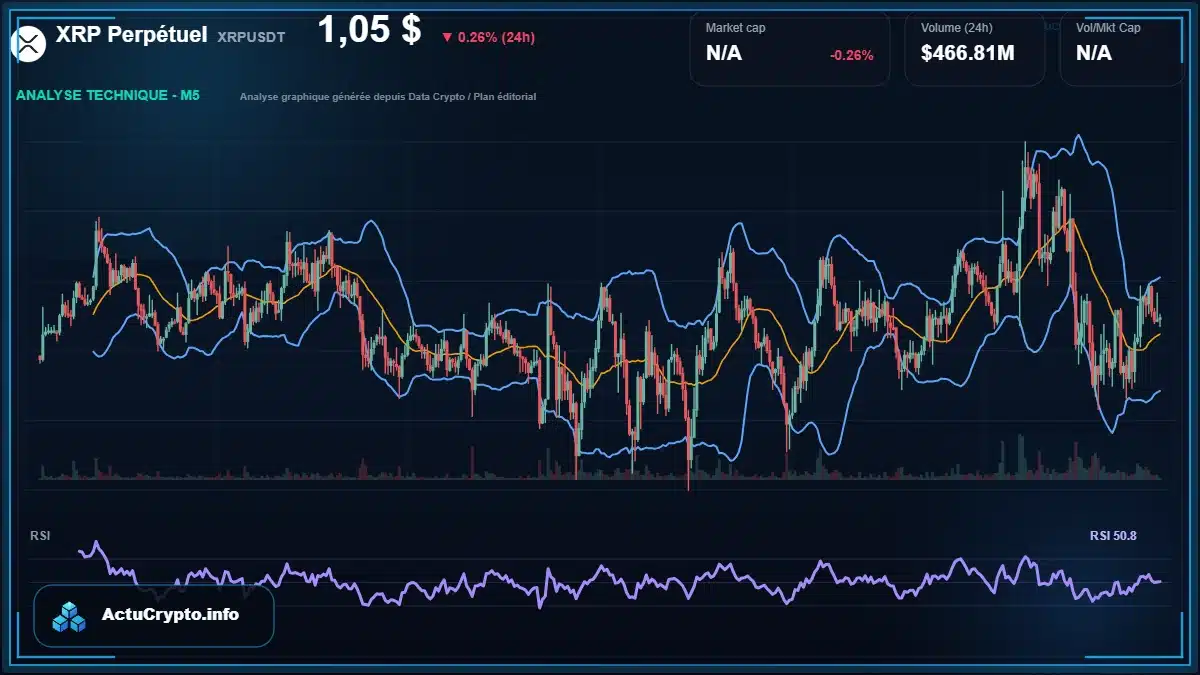This screenshot has width=1200, height=675.
Task: Click the -0.26% value in Market cap card
Action: point(851,55)
